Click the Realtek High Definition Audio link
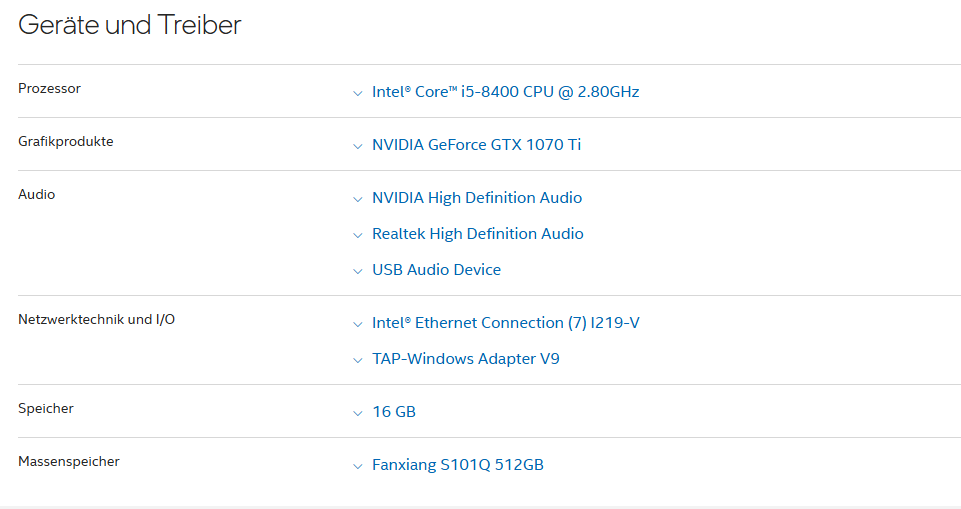 point(477,234)
